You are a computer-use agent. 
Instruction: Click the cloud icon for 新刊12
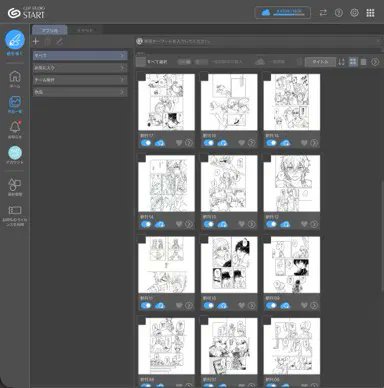(285, 224)
